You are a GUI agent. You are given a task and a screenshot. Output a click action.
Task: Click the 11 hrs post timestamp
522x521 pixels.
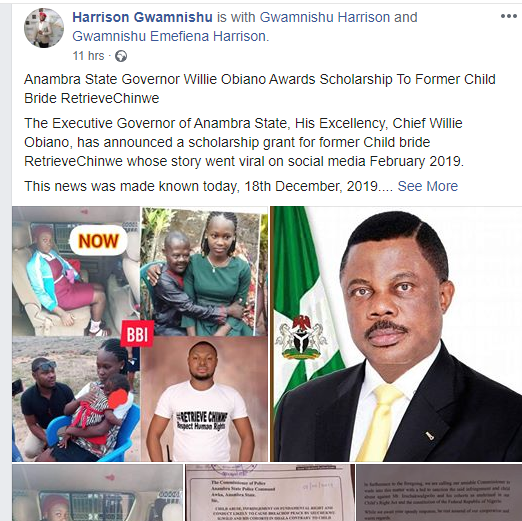tap(88, 56)
